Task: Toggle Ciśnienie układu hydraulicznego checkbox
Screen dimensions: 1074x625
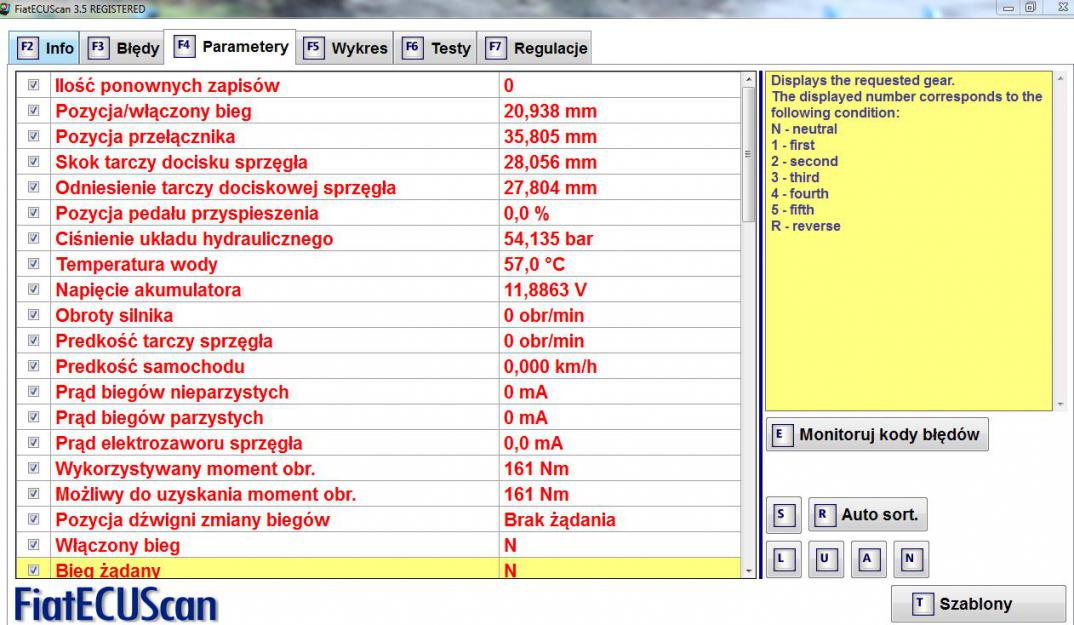Action: tap(33, 239)
